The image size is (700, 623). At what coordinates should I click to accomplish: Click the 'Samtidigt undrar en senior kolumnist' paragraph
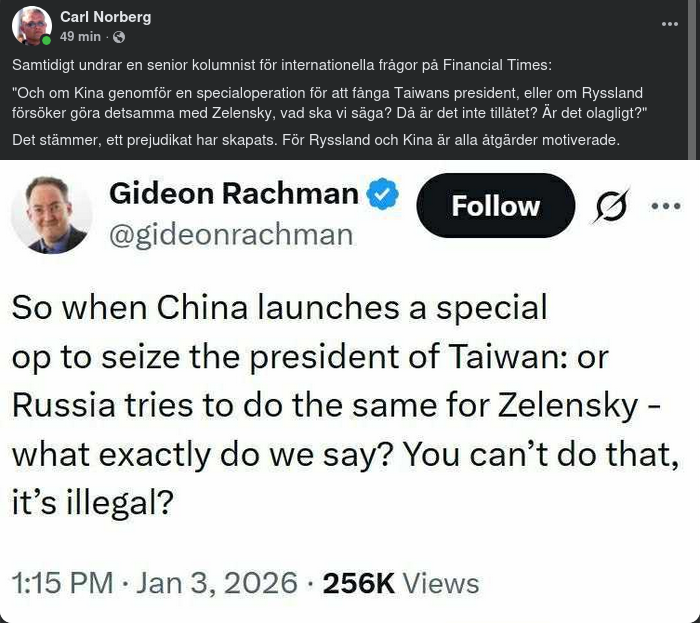coord(281,65)
